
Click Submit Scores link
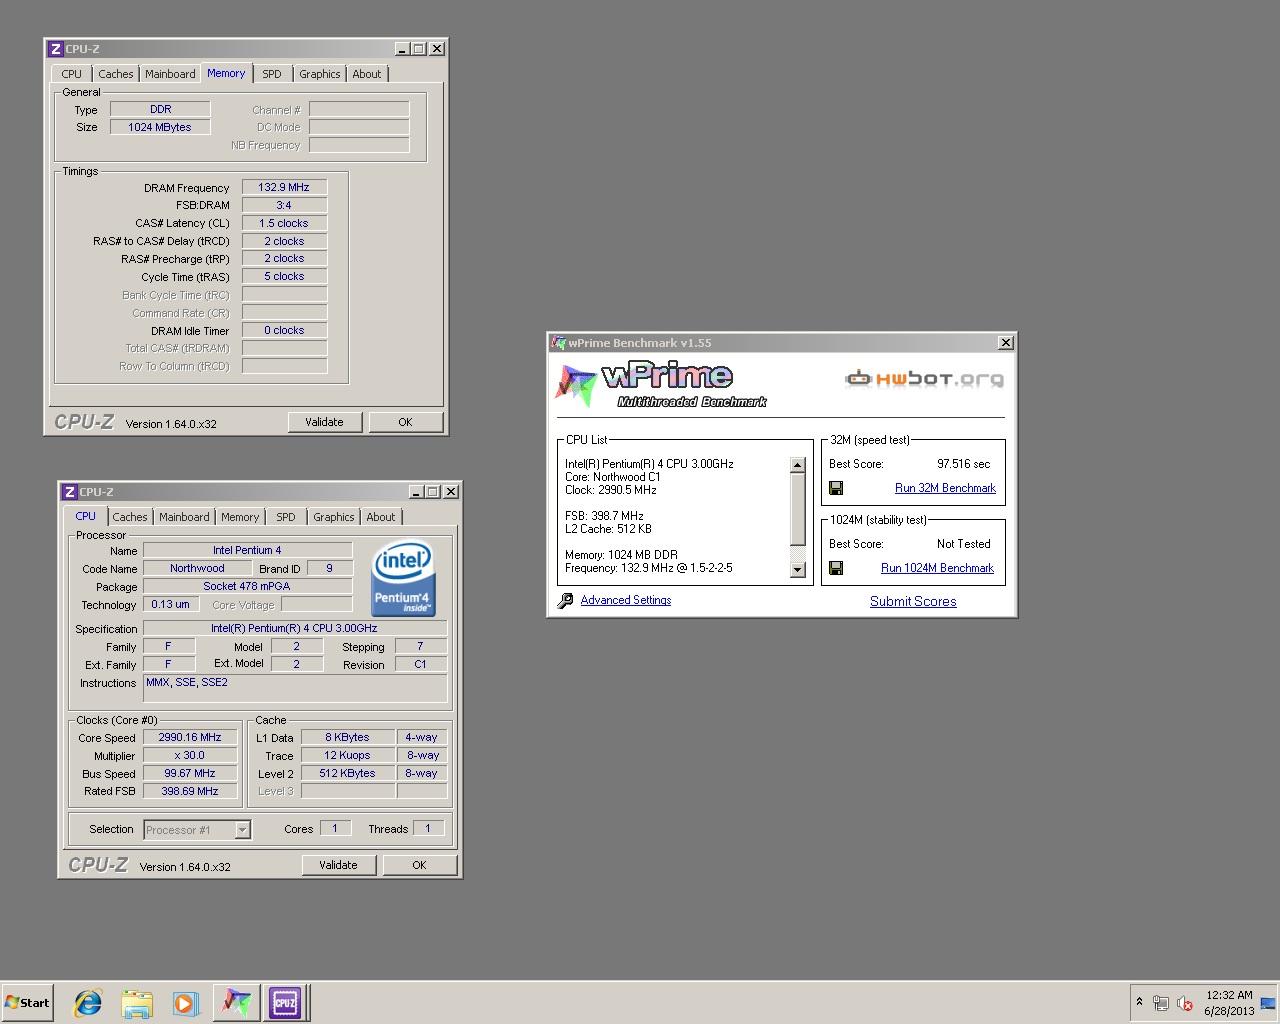click(913, 601)
